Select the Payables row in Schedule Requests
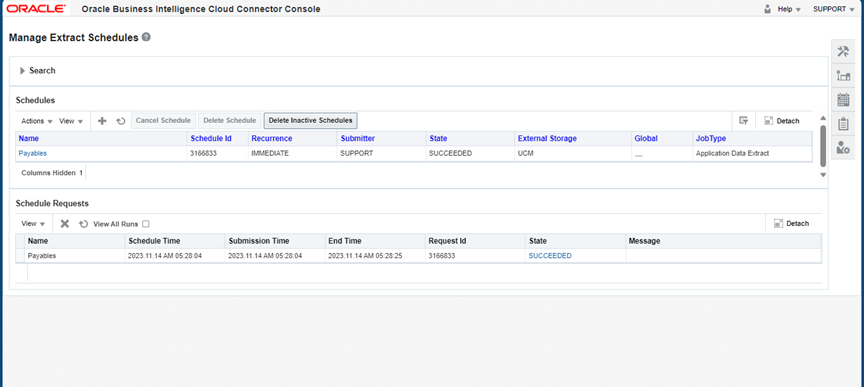Image resolution: width=864 pixels, height=387 pixels. click(x=419, y=256)
